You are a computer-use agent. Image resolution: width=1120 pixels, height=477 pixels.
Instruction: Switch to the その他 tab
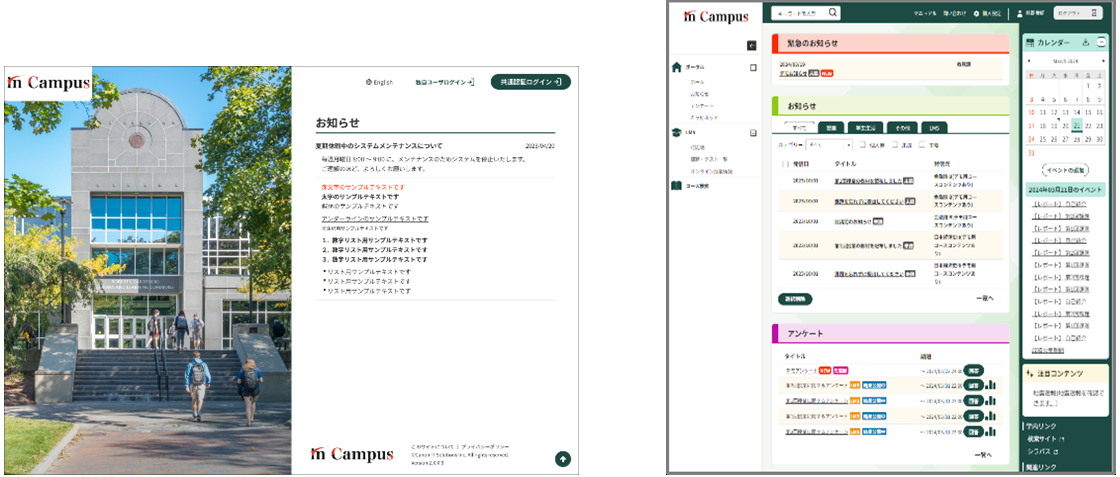pos(901,128)
